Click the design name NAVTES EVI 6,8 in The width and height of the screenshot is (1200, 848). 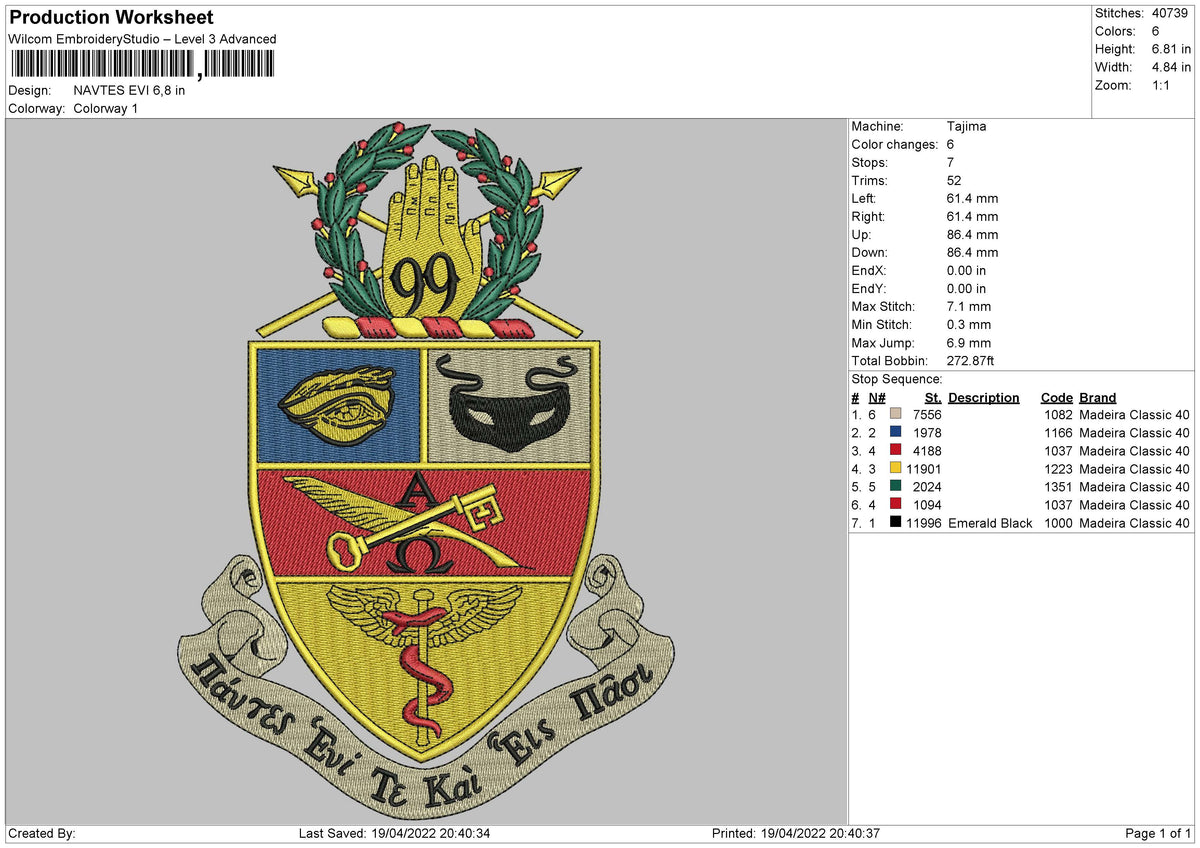[x=129, y=90]
